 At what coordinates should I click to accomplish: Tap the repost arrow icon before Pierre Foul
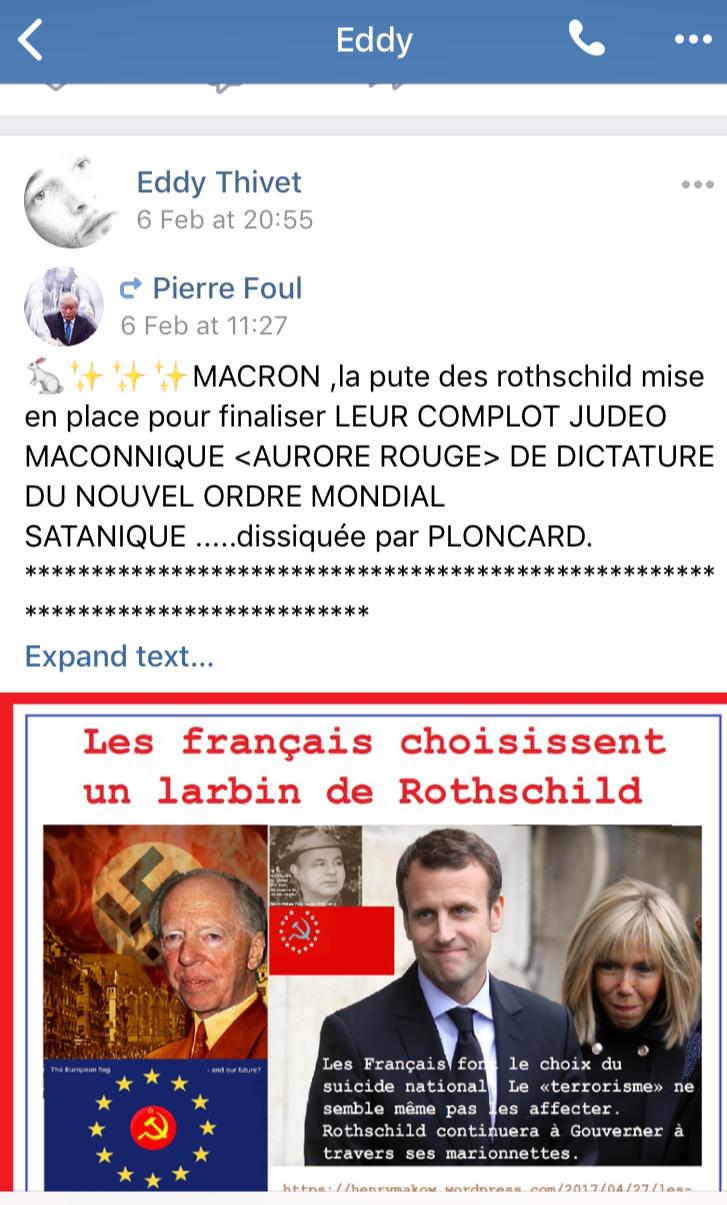tap(131, 290)
